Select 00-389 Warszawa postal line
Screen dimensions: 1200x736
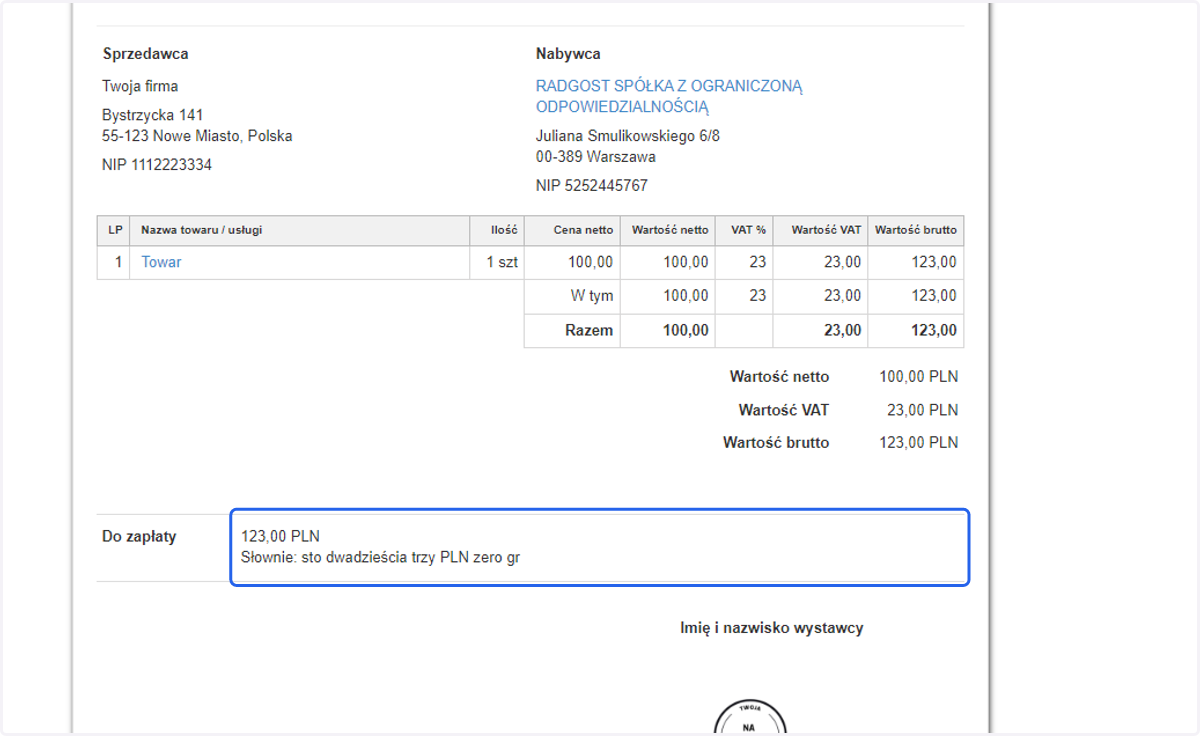click(x=596, y=157)
